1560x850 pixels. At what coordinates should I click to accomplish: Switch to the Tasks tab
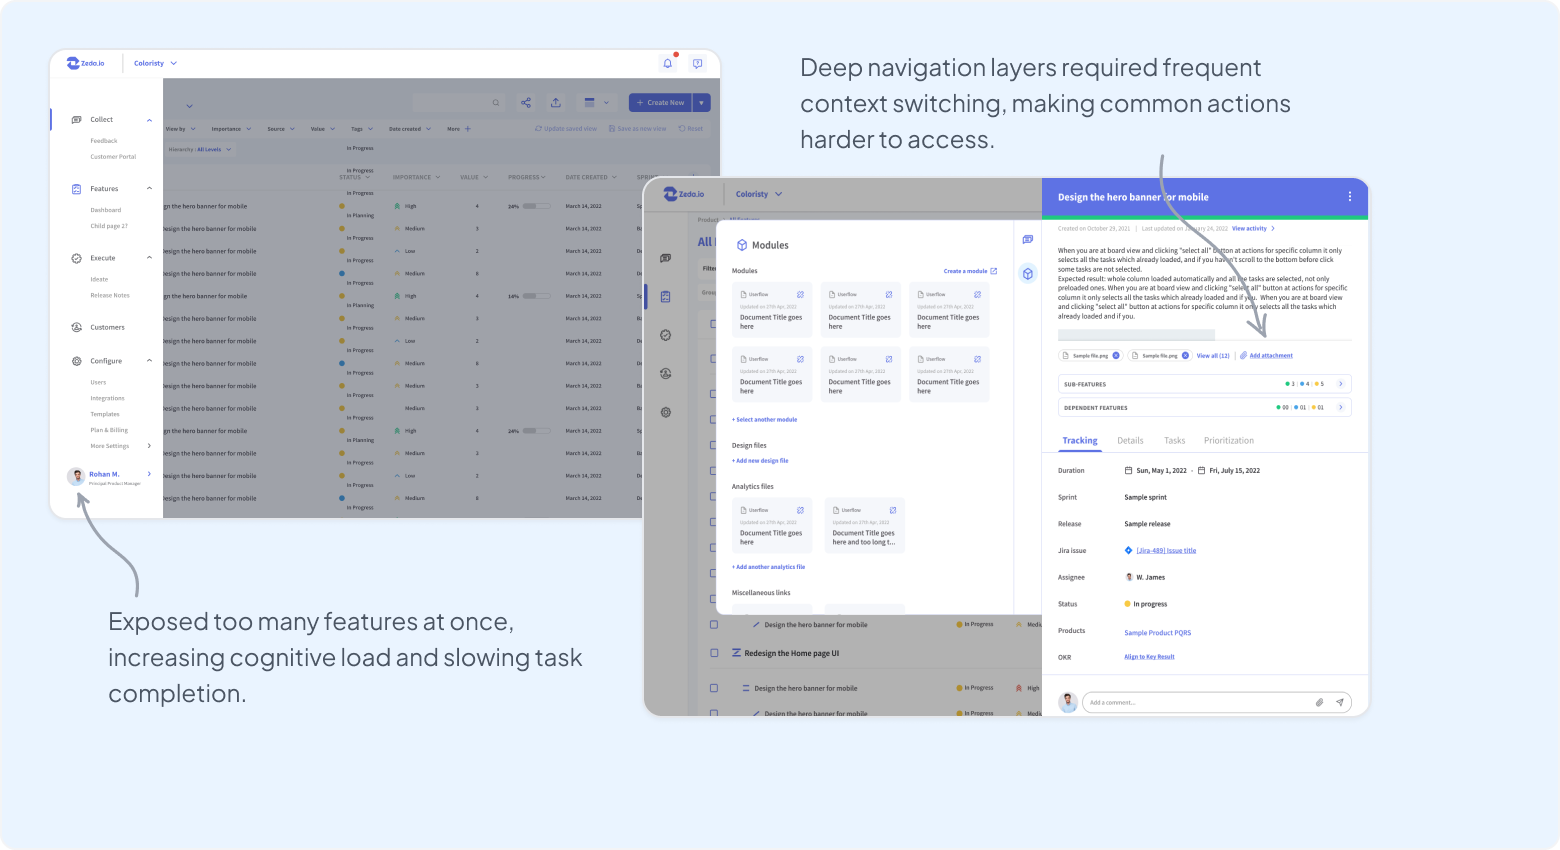click(x=1175, y=441)
